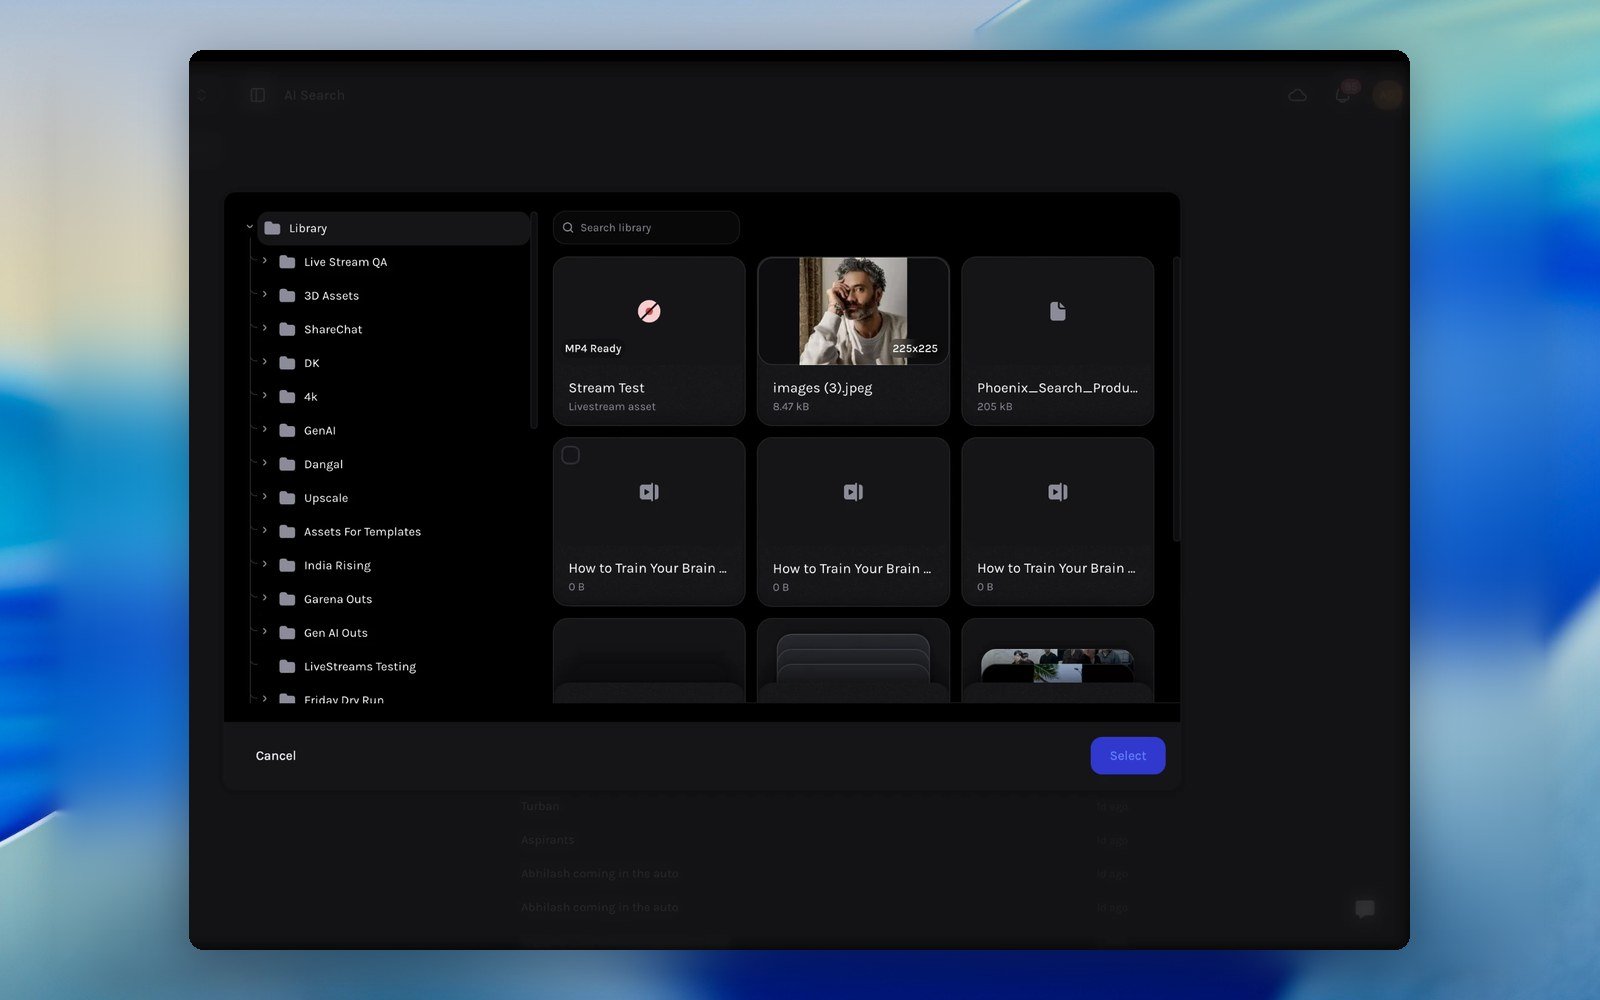Click "Turban" in the background list
The image size is (1600, 1000).
coord(540,806)
